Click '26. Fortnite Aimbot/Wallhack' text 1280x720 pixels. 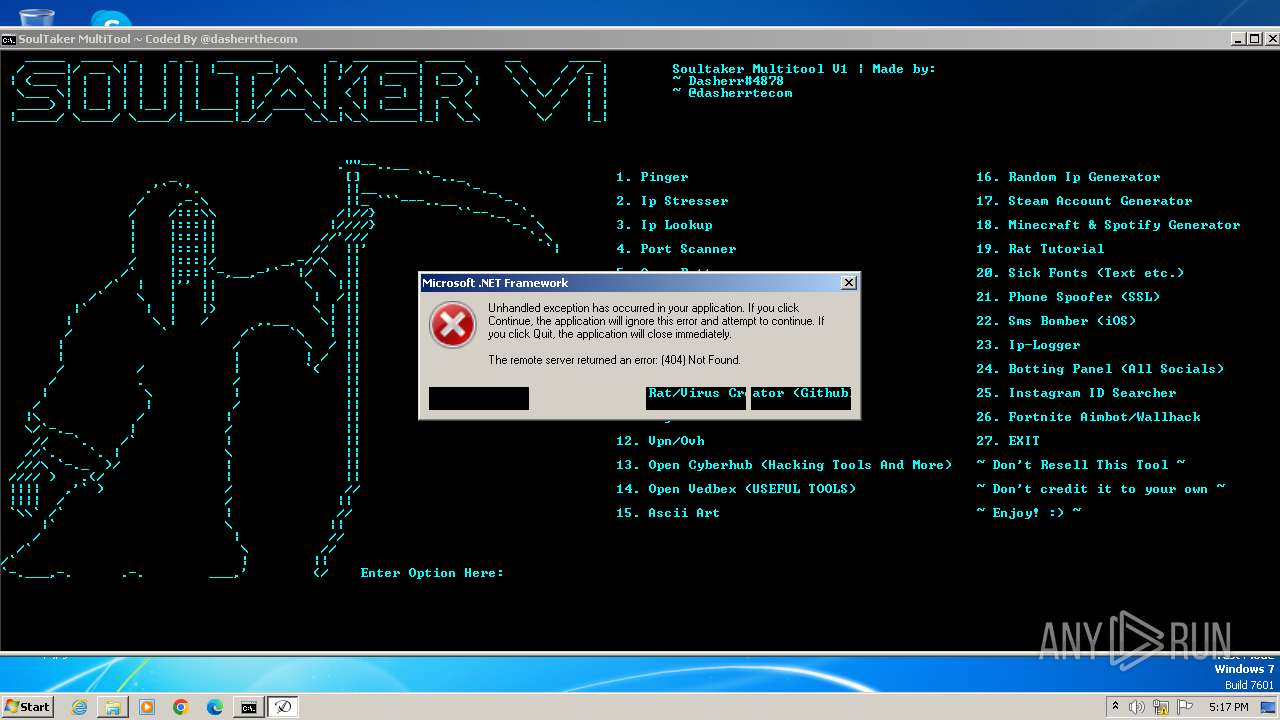pos(1088,417)
